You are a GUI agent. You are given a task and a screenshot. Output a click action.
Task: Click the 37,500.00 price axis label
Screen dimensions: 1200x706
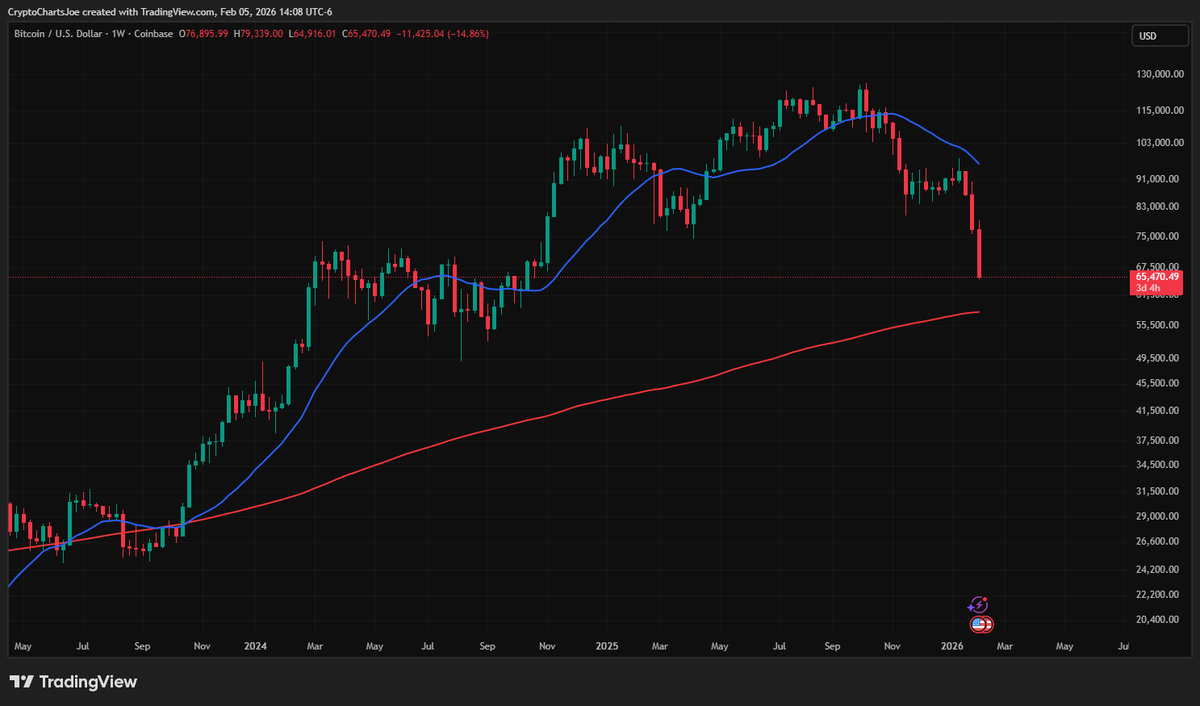coord(1160,440)
